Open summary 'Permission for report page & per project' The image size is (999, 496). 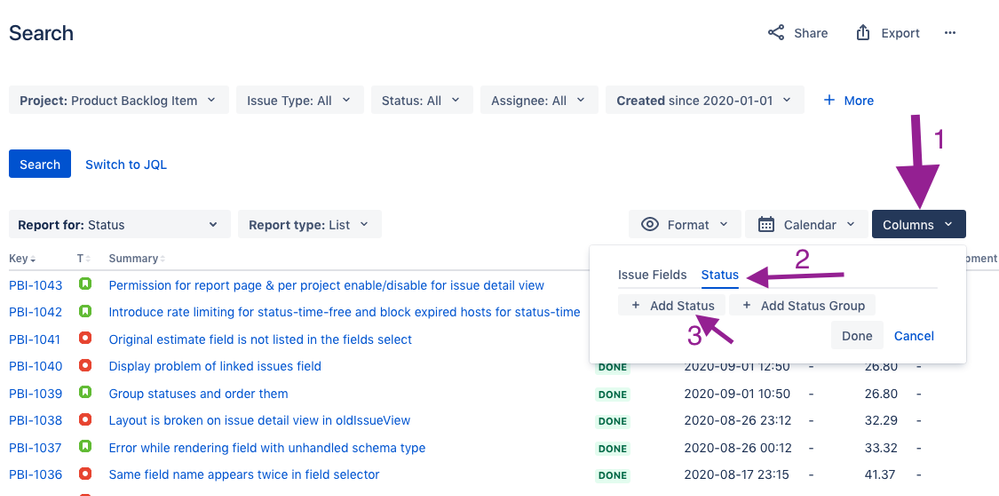(326, 285)
